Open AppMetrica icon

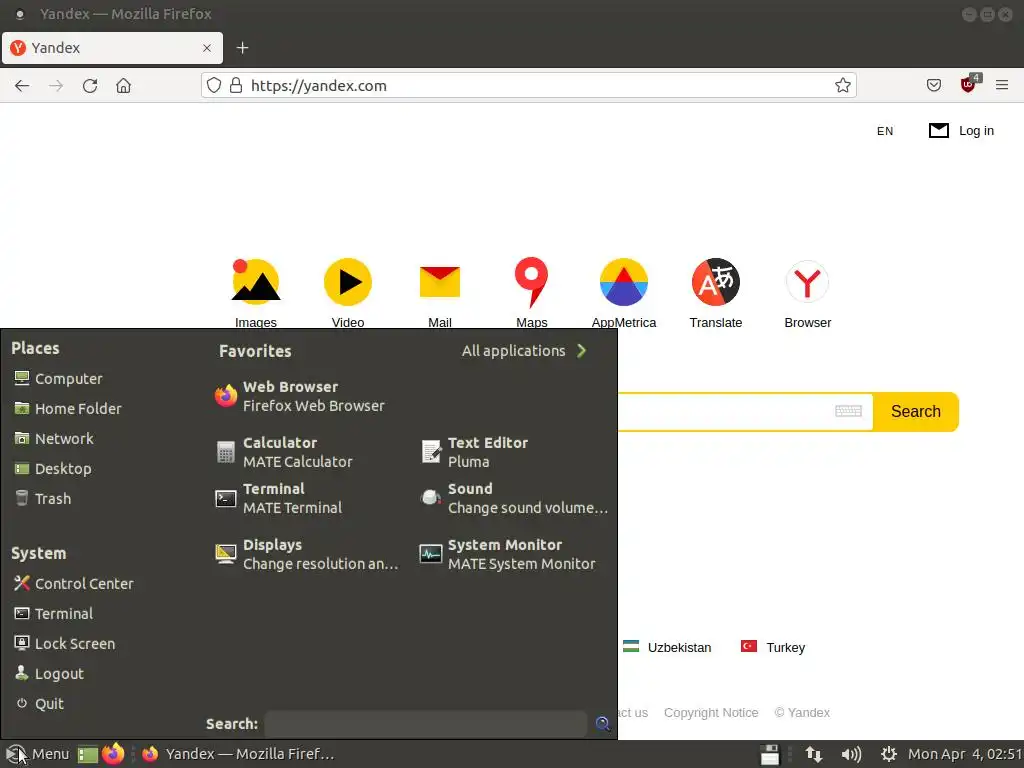[624, 282]
